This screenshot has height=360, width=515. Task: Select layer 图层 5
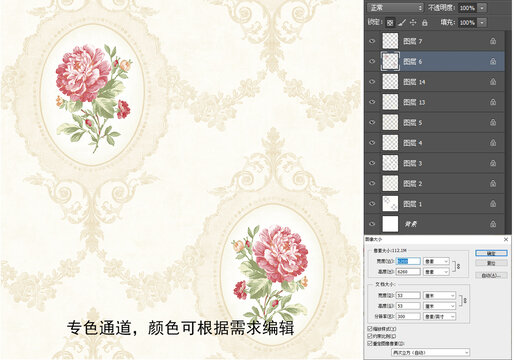pos(434,123)
